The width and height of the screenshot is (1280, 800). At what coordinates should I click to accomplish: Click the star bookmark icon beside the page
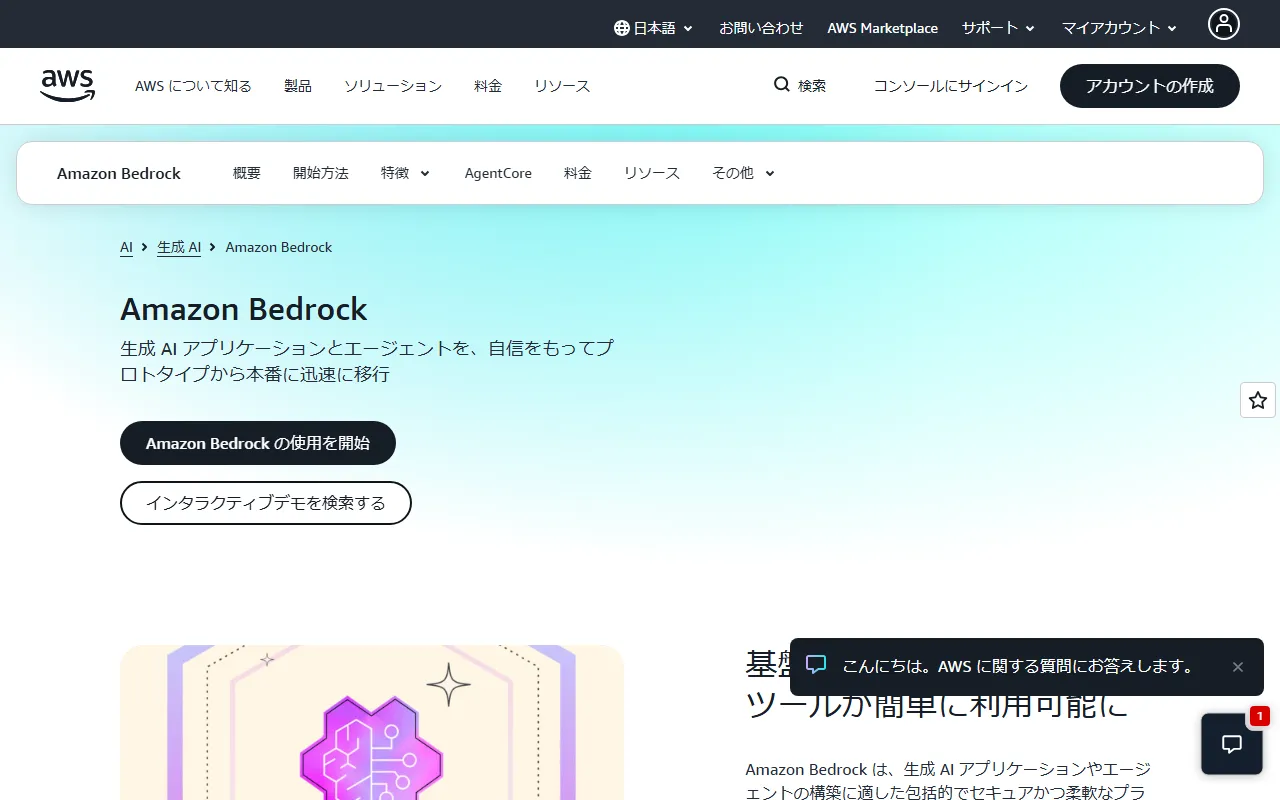(1257, 400)
